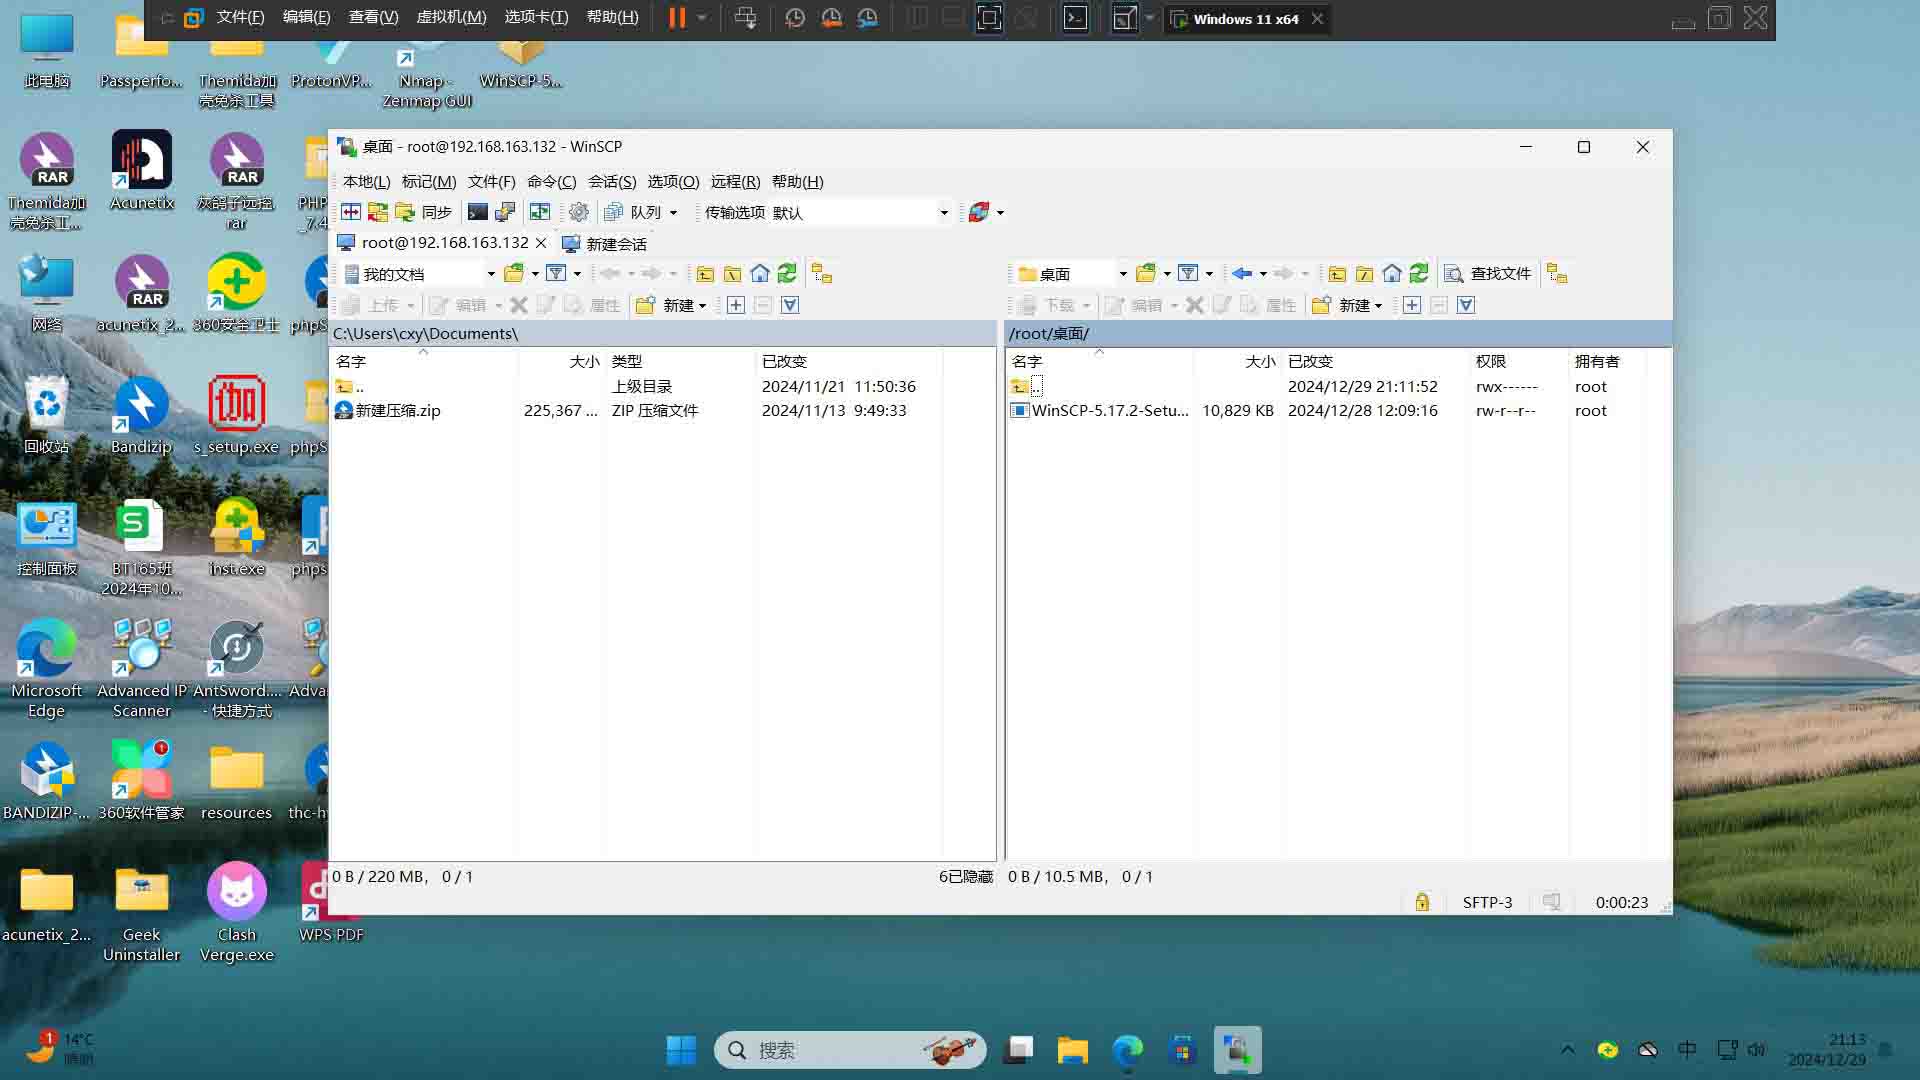Open the 命令(C) menu
The image size is (1920, 1080).
[x=551, y=181]
